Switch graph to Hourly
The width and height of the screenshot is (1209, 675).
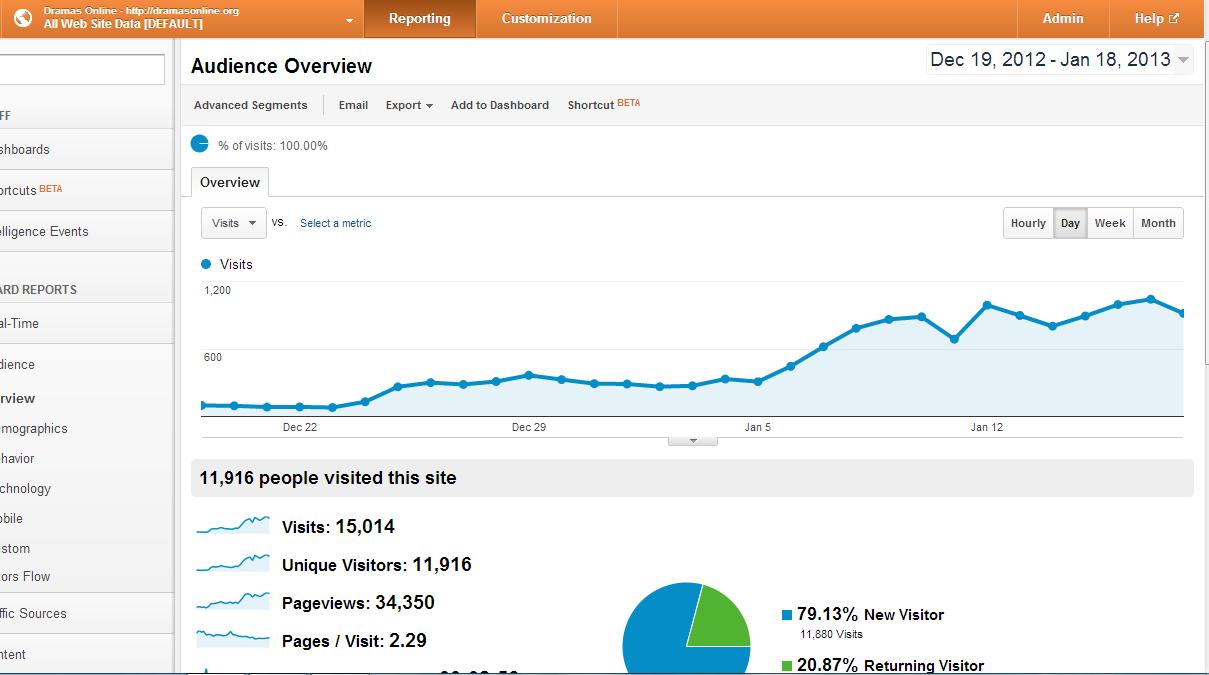[x=1028, y=223]
